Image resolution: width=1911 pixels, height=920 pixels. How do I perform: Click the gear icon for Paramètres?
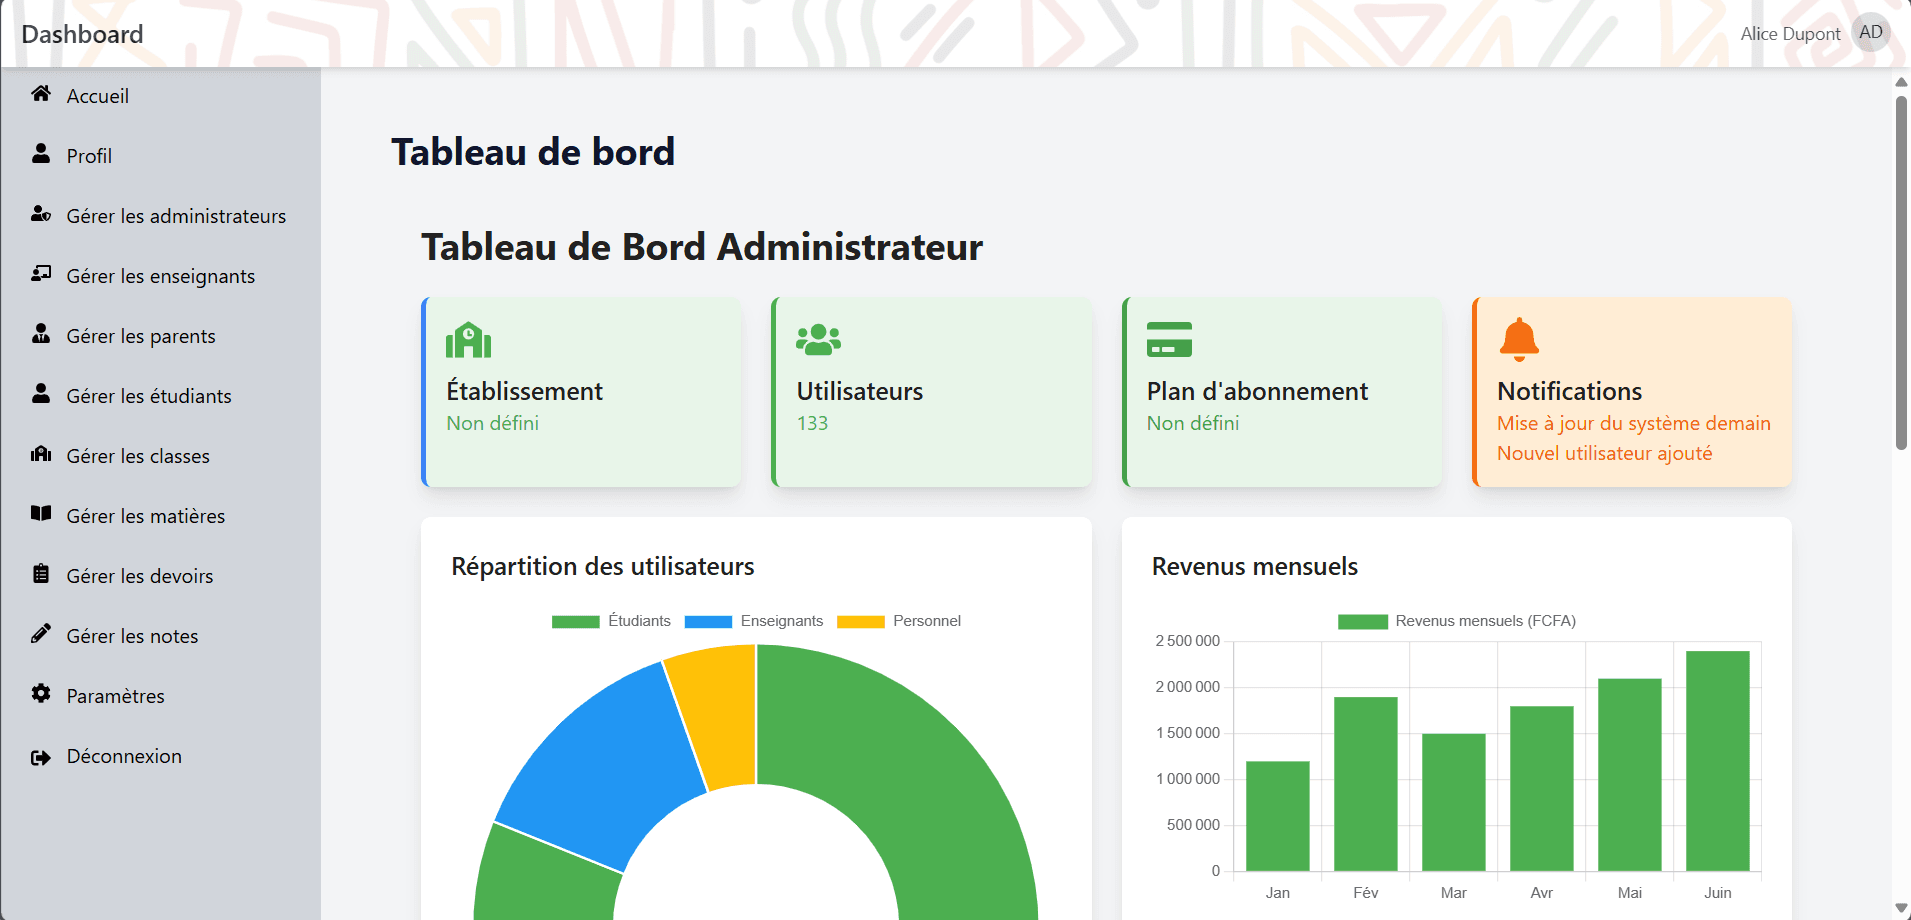coord(41,694)
